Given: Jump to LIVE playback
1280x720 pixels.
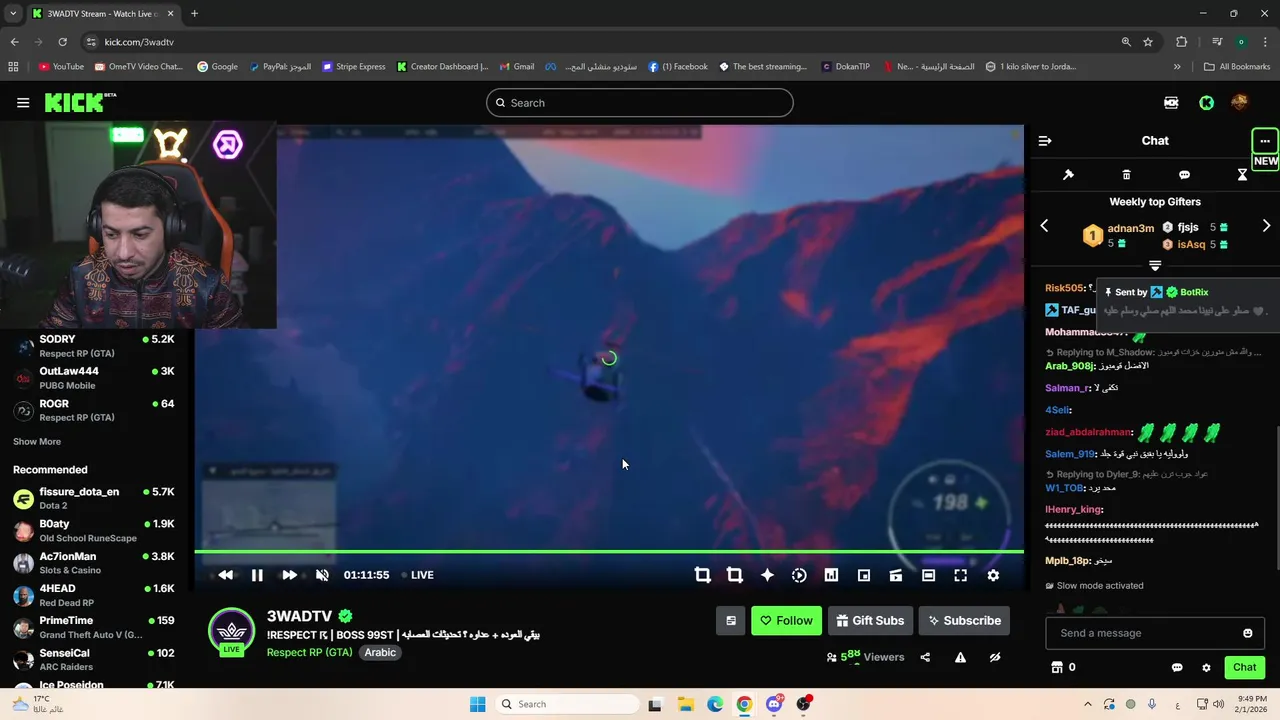Looking at the screenshot, I should (417, 575).
